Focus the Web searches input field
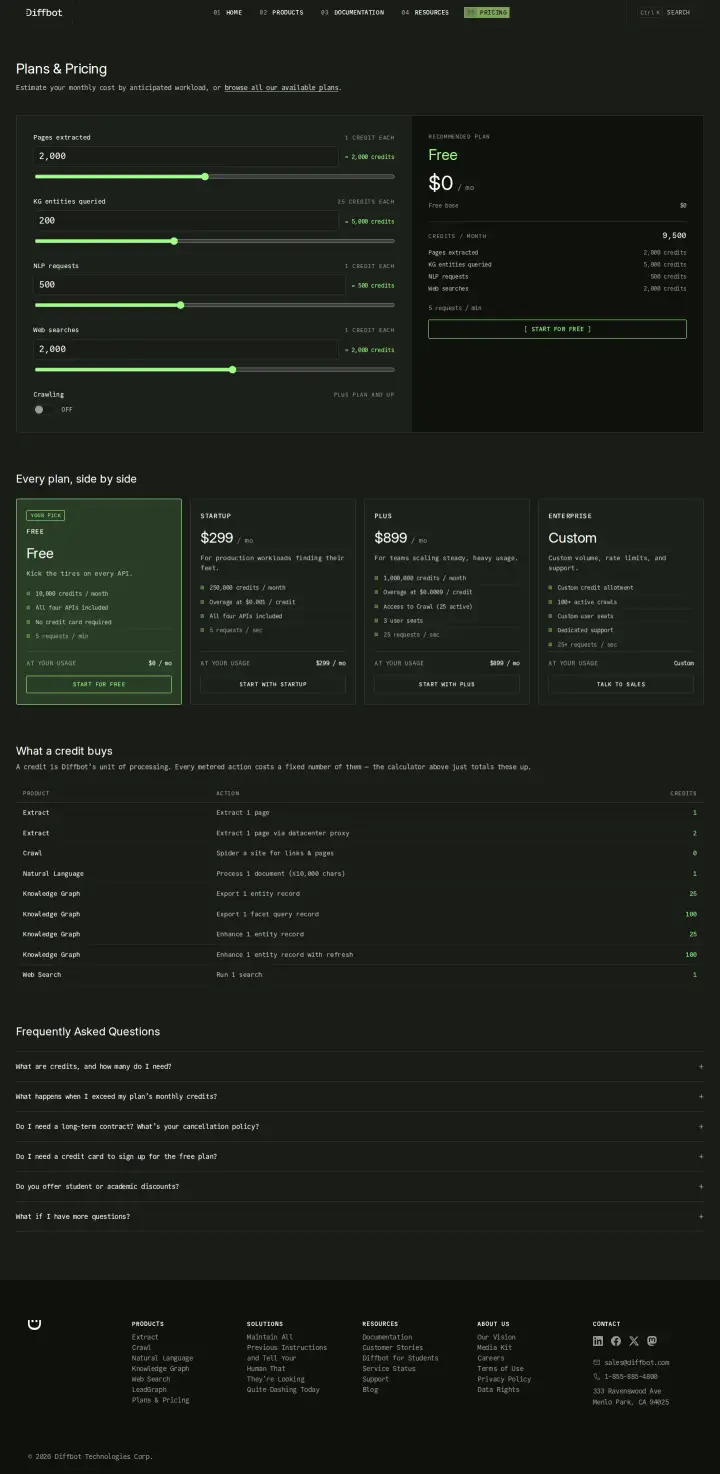720x1474 pixels. [x=186, y=349]
